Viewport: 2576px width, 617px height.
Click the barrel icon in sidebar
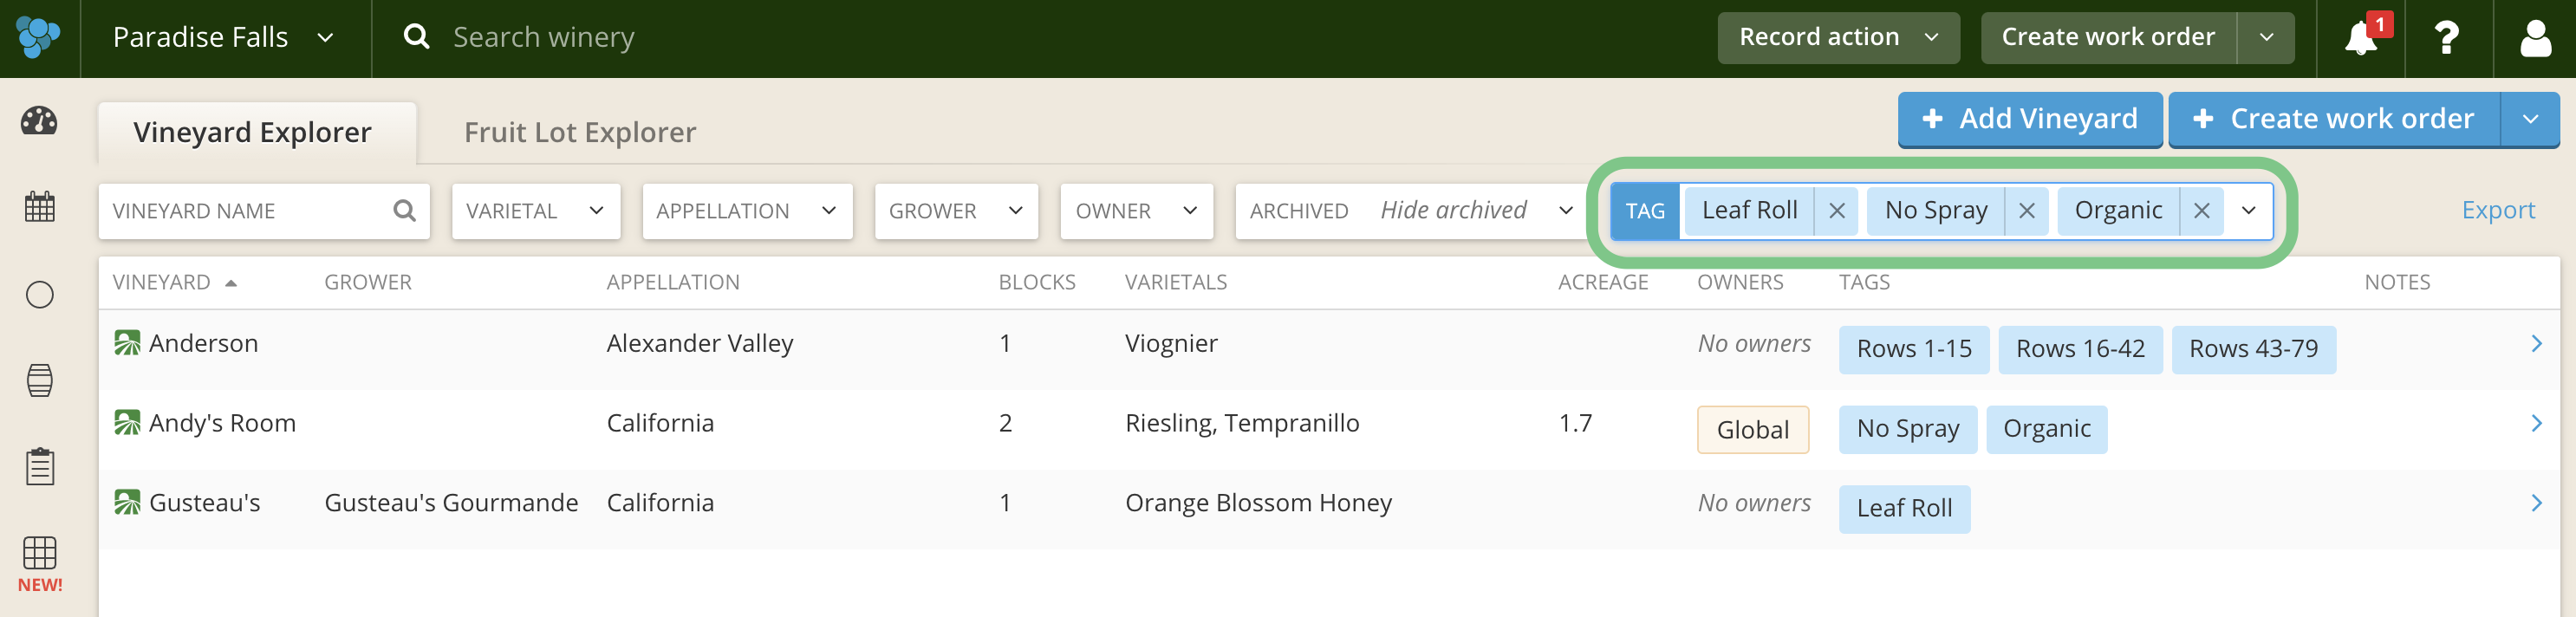[39, 381]
